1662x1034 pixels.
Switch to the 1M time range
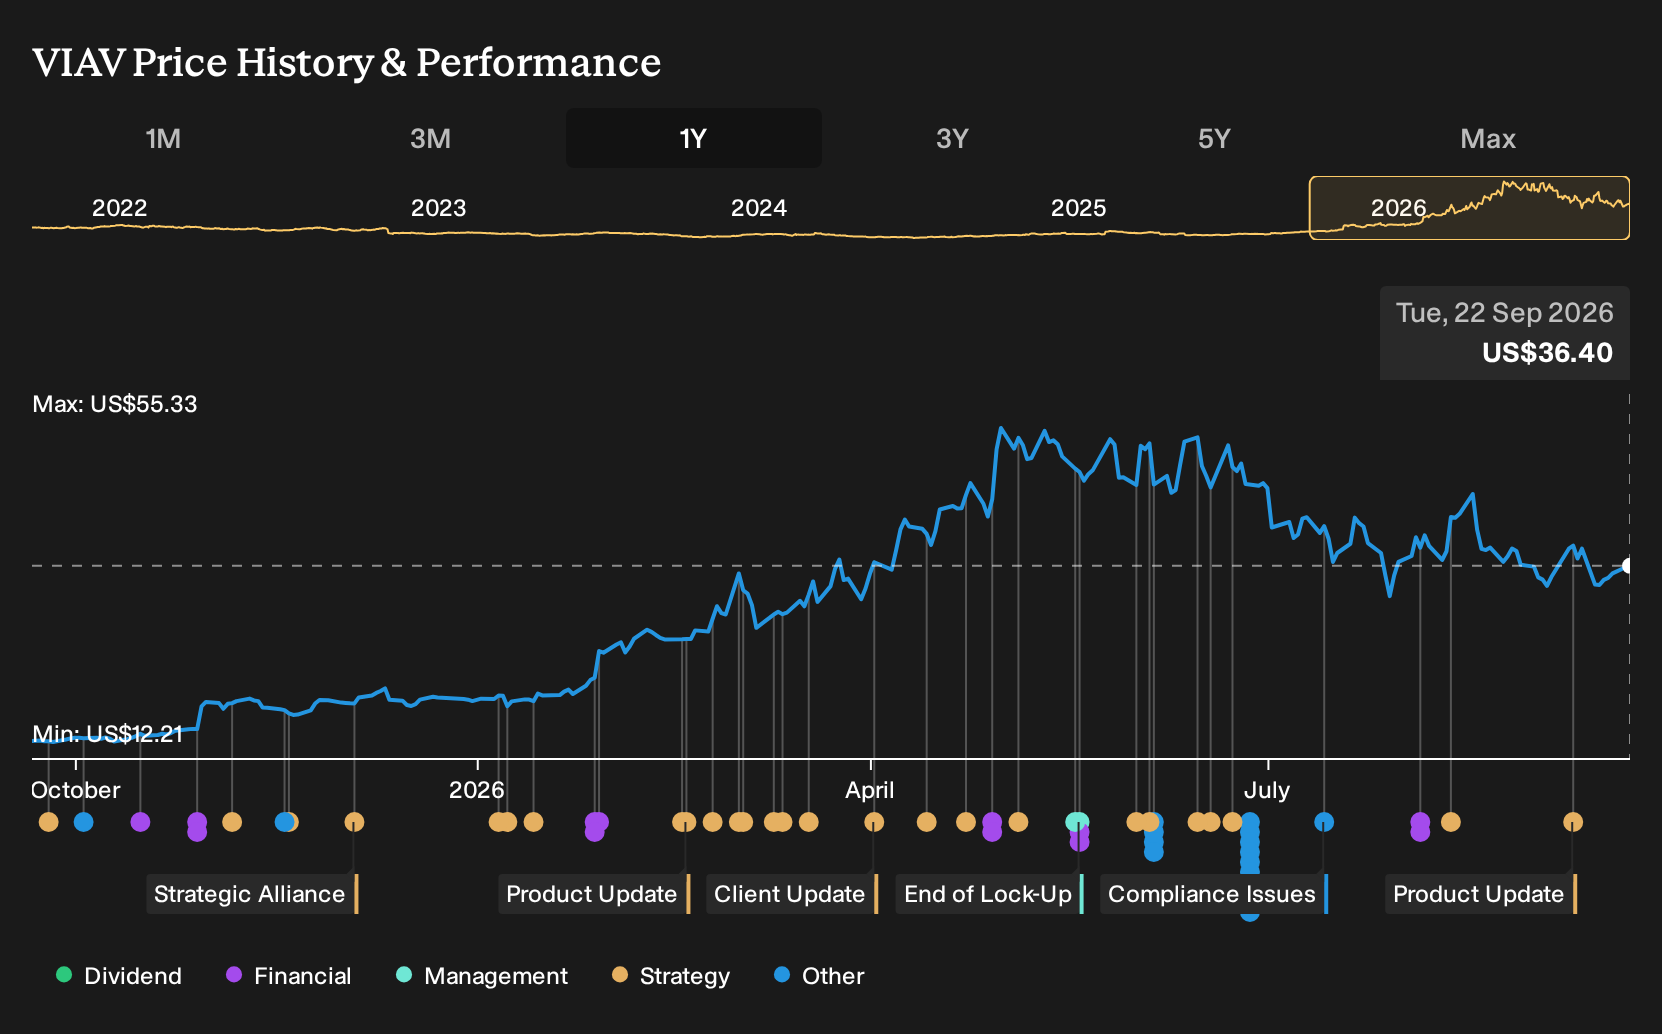pos(163,138)
